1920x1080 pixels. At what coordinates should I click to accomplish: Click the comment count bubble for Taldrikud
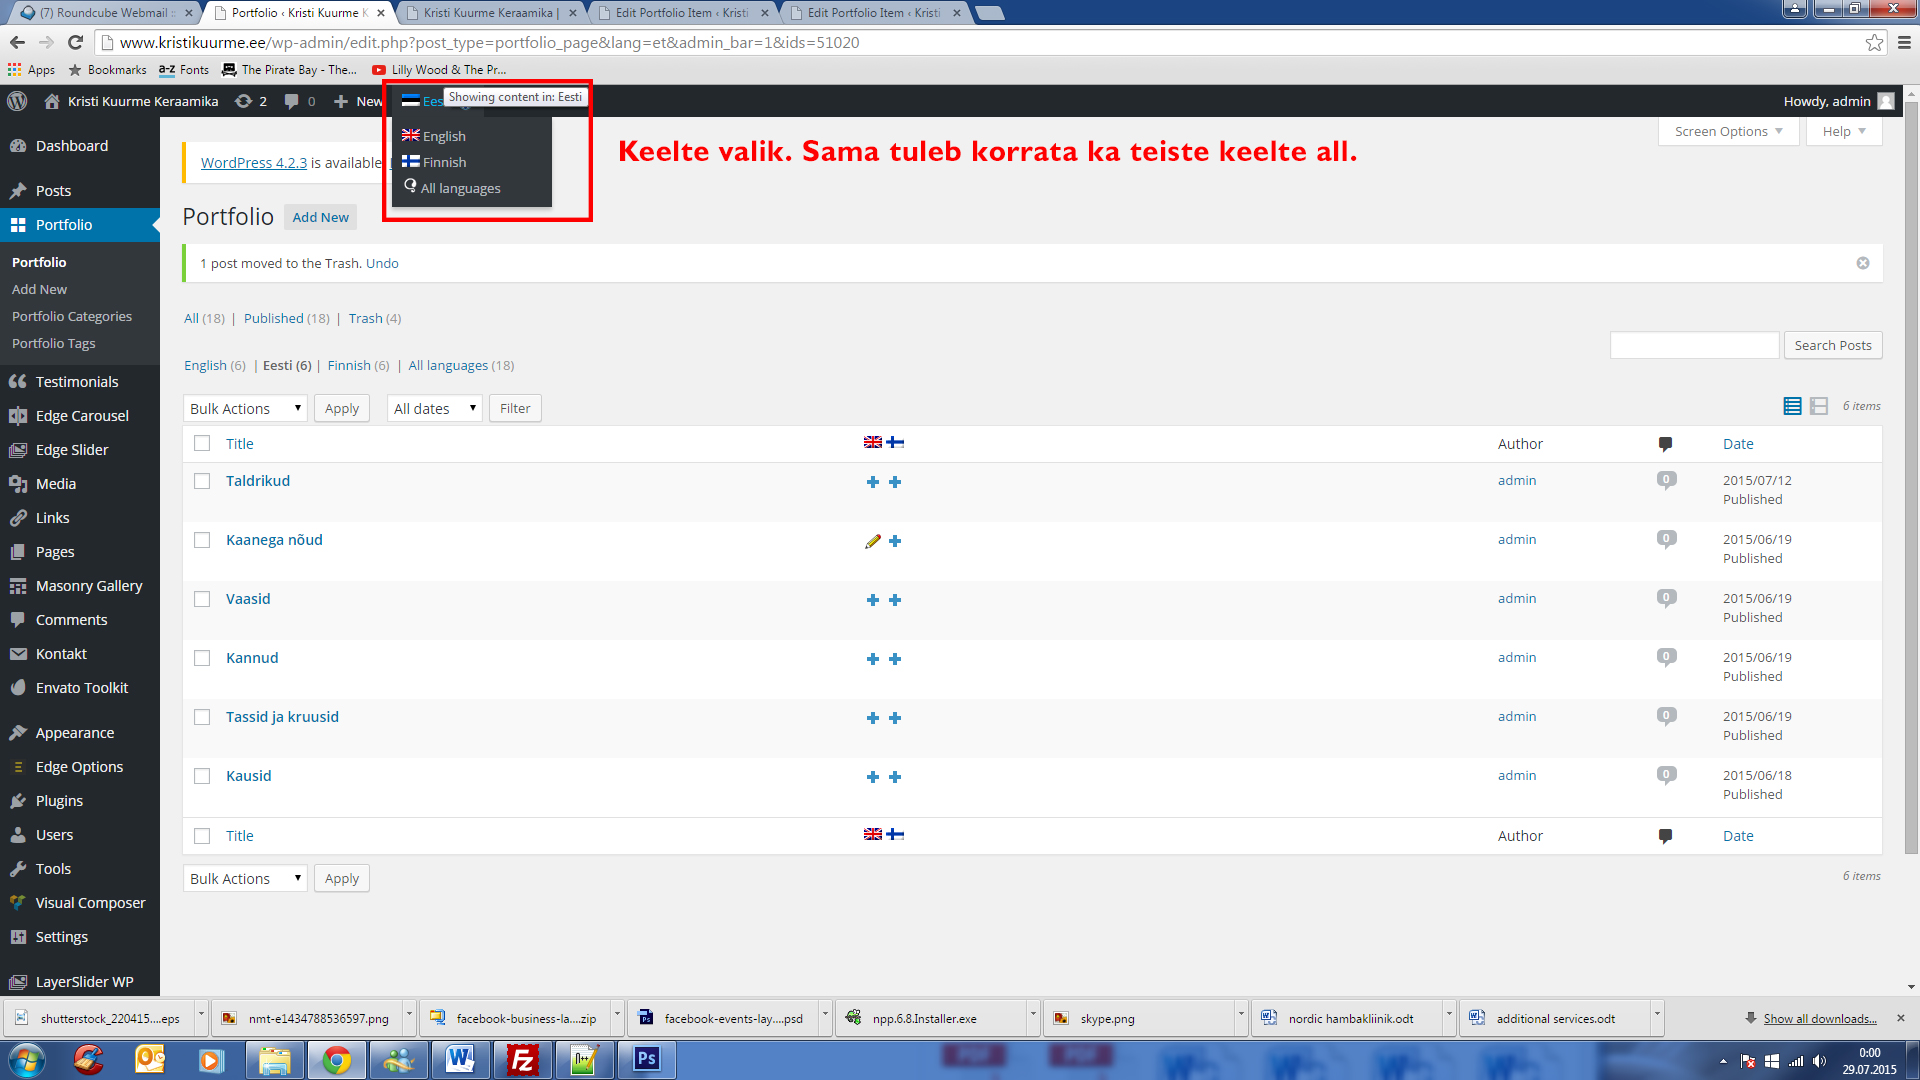1666,480
